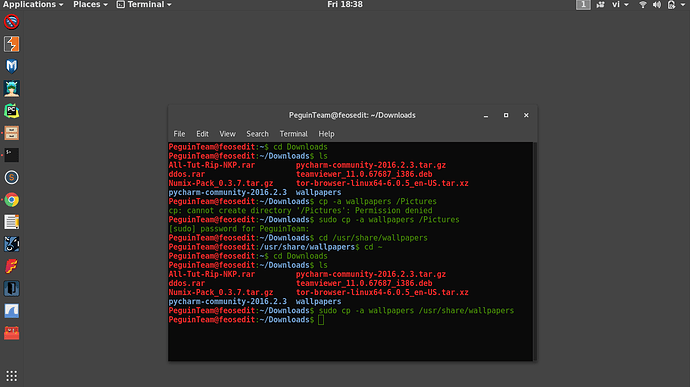This screenshot has width=690, height=387.
Task: Open Armitage from the dock
Action: point(11,88)
